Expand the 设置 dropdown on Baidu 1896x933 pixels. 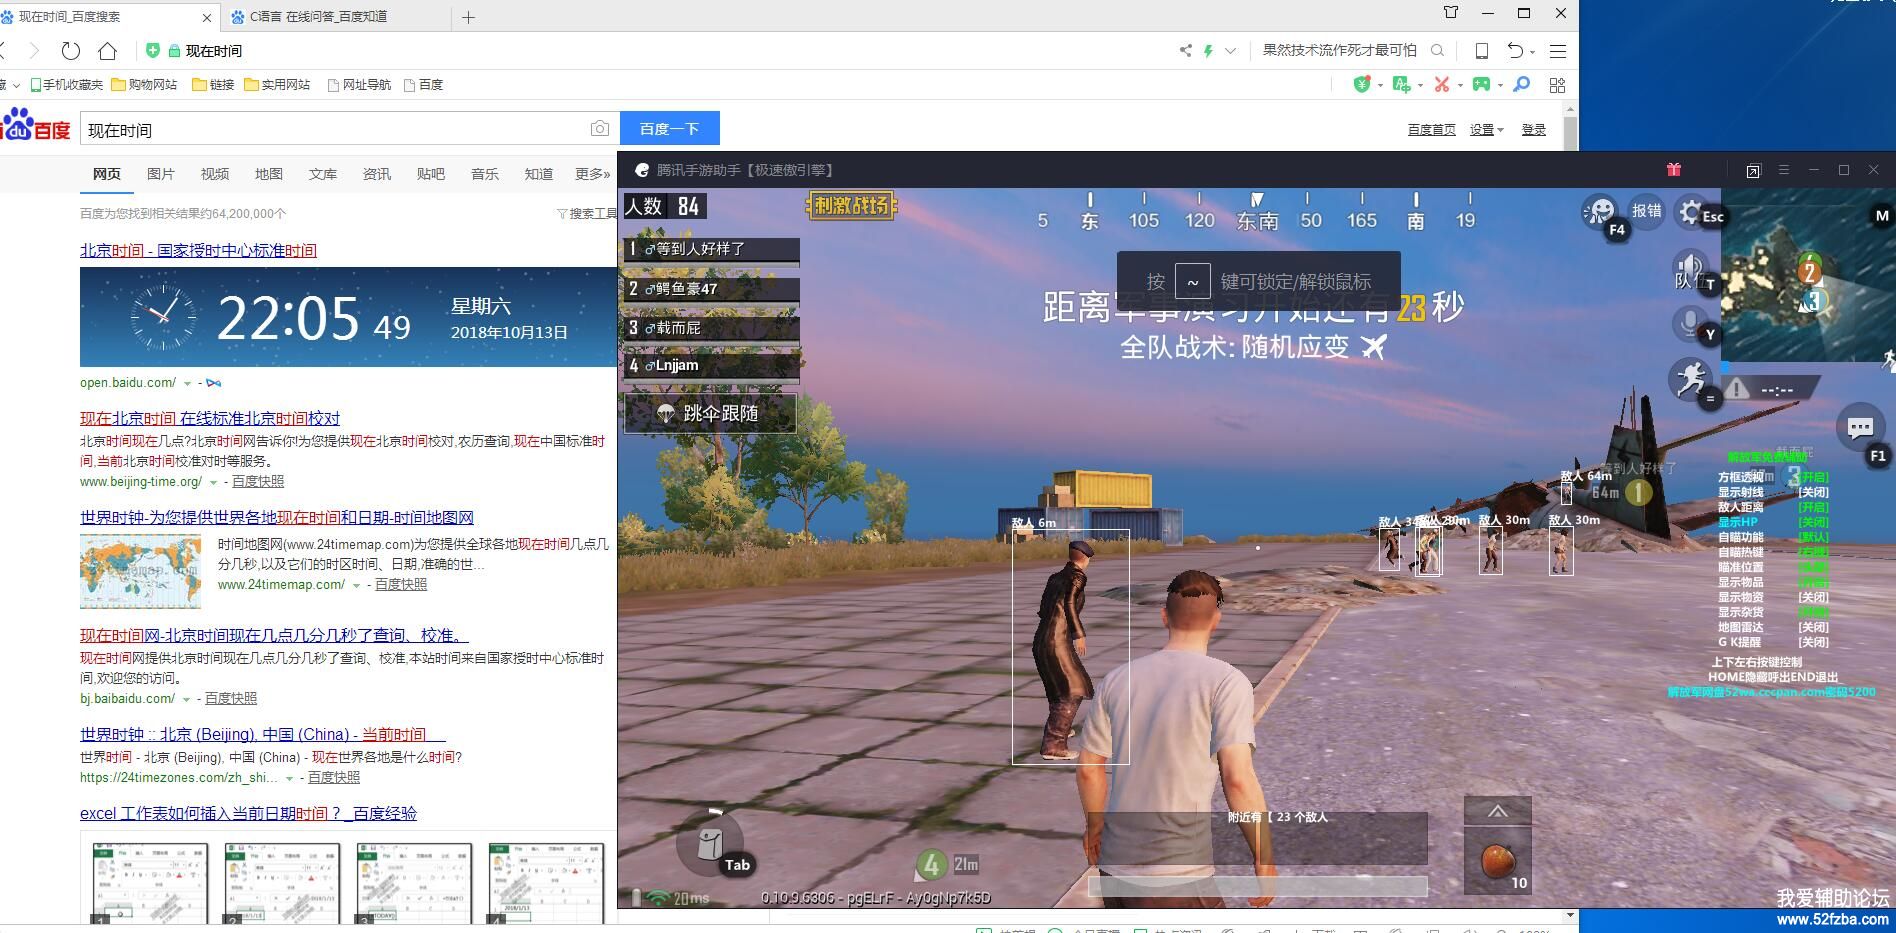[x=1486, y=130]
